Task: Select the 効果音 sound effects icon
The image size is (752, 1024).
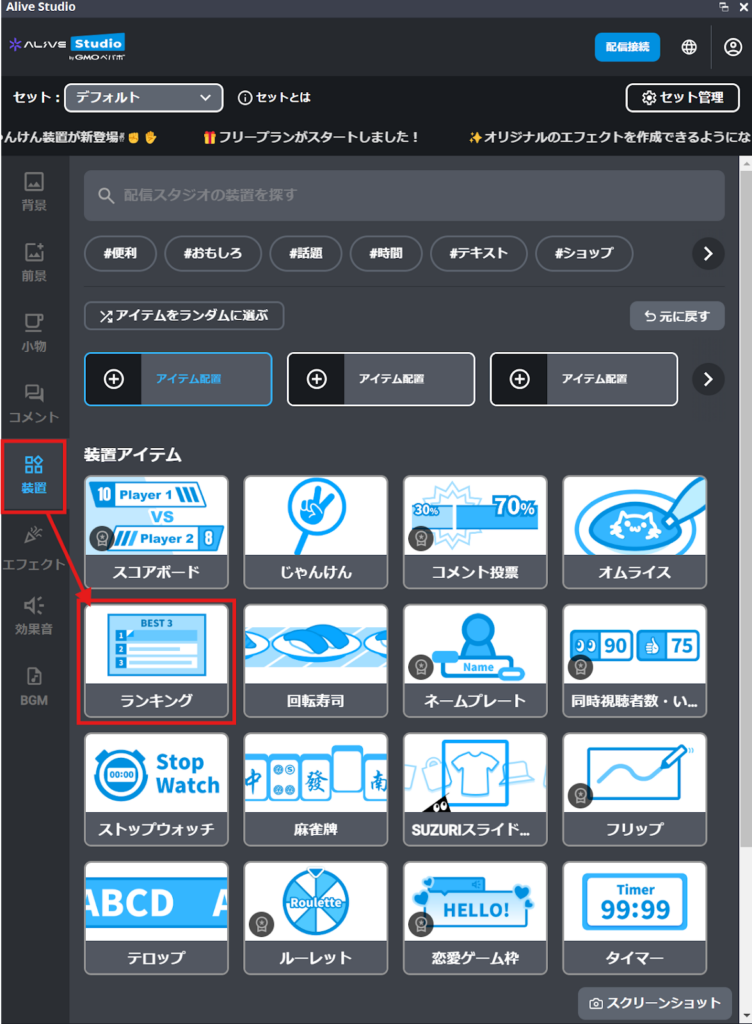Action: (x=34, y=616)
